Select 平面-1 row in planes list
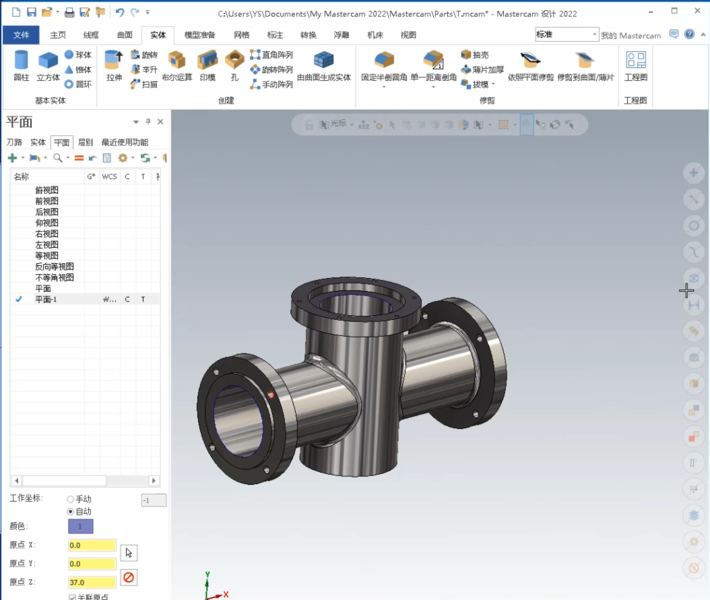 pyautogui.click(x=85, y=299)
